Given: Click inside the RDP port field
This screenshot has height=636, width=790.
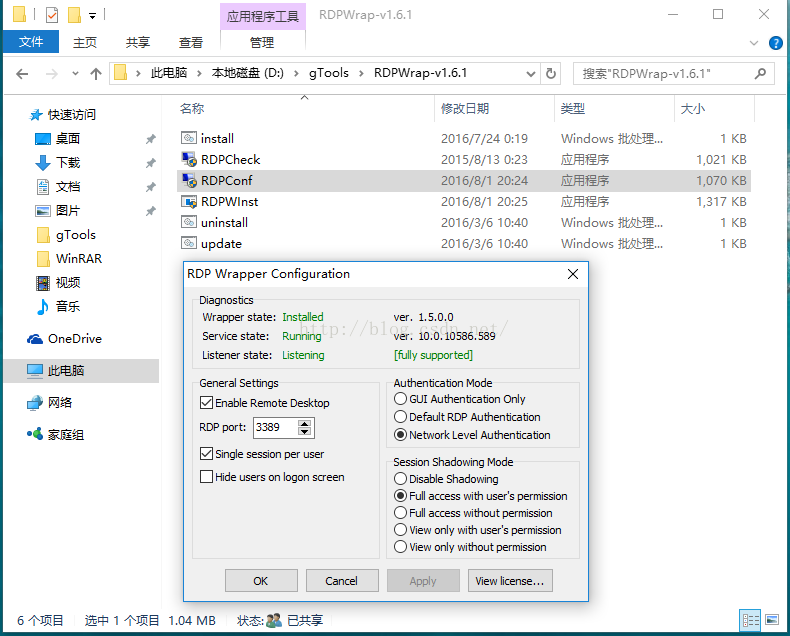Looking at the screenshot, I should click(x=274, y=428).
